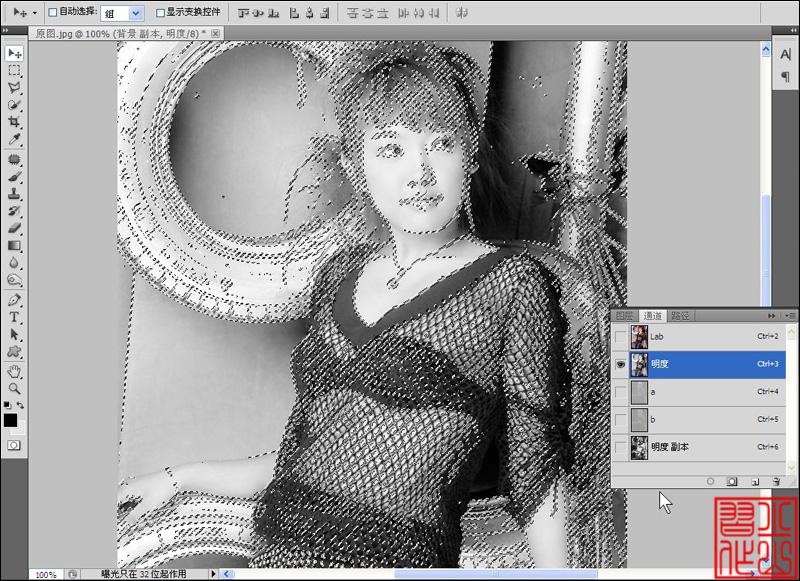Select the b channel row
This screenshot has width=800, height=581.
pyautogui.click(x=698, y=419)
